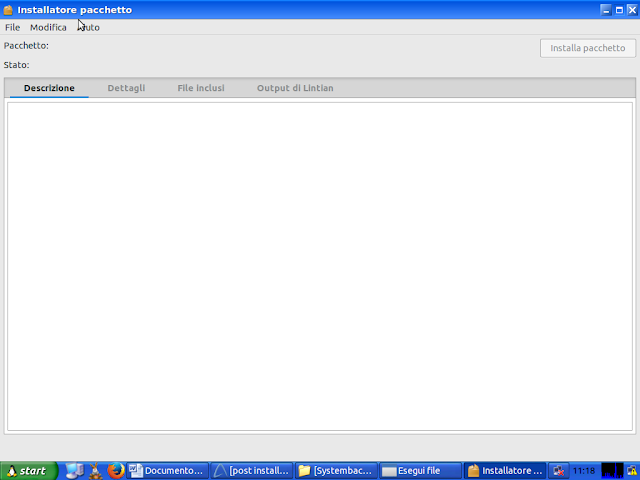Switch to the post install taskbar window
Viewport: 640px width, 480px height.
tap(252, 471)
